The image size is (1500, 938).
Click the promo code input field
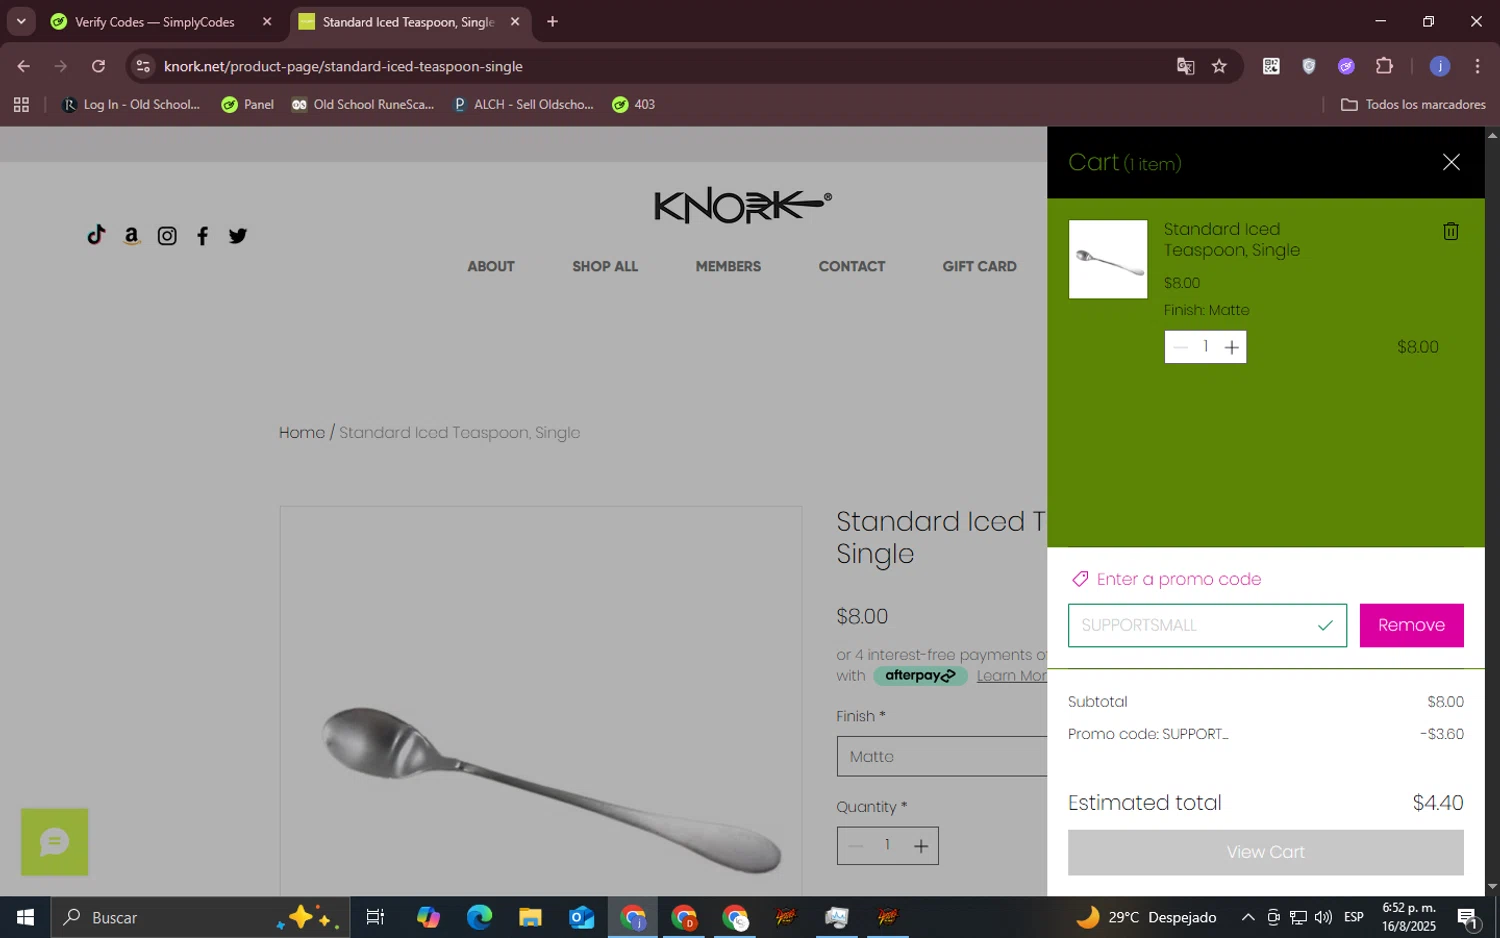(1207, 625)
